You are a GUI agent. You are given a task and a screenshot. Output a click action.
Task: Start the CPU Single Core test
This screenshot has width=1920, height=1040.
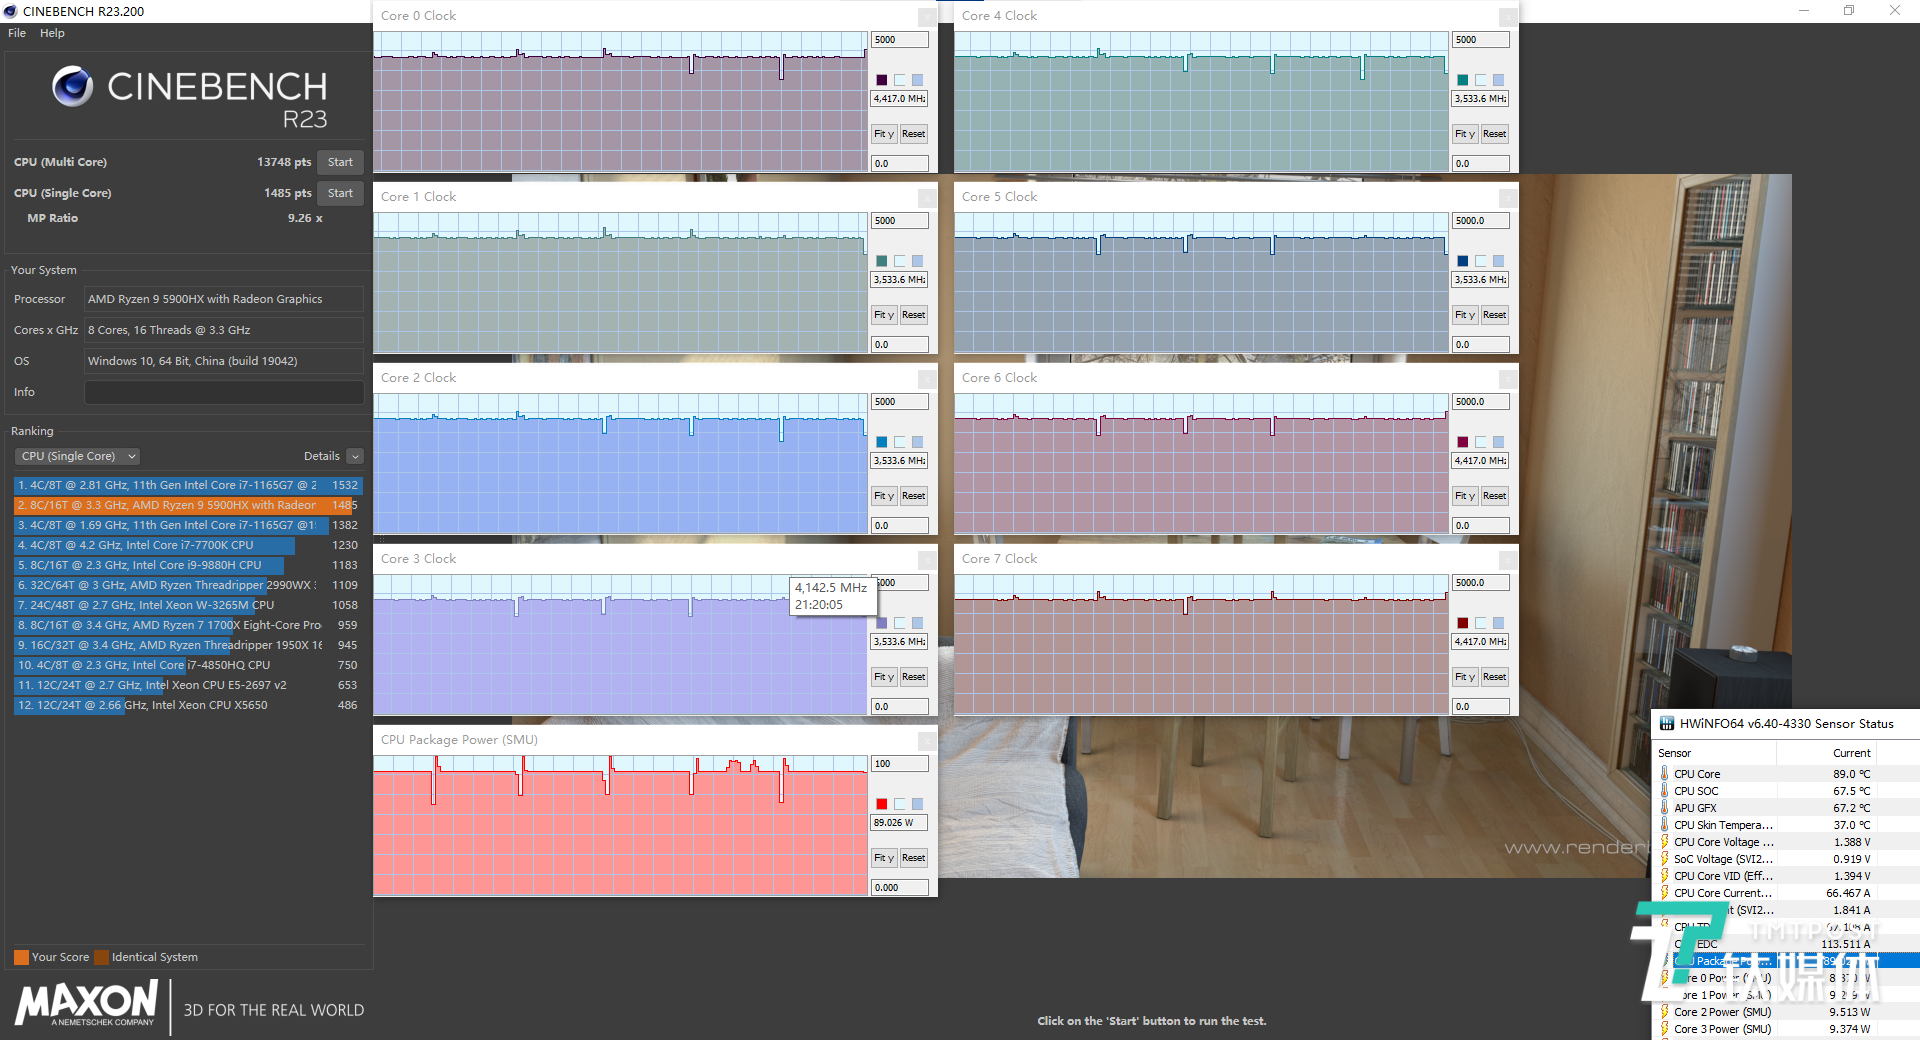(340, 193)
